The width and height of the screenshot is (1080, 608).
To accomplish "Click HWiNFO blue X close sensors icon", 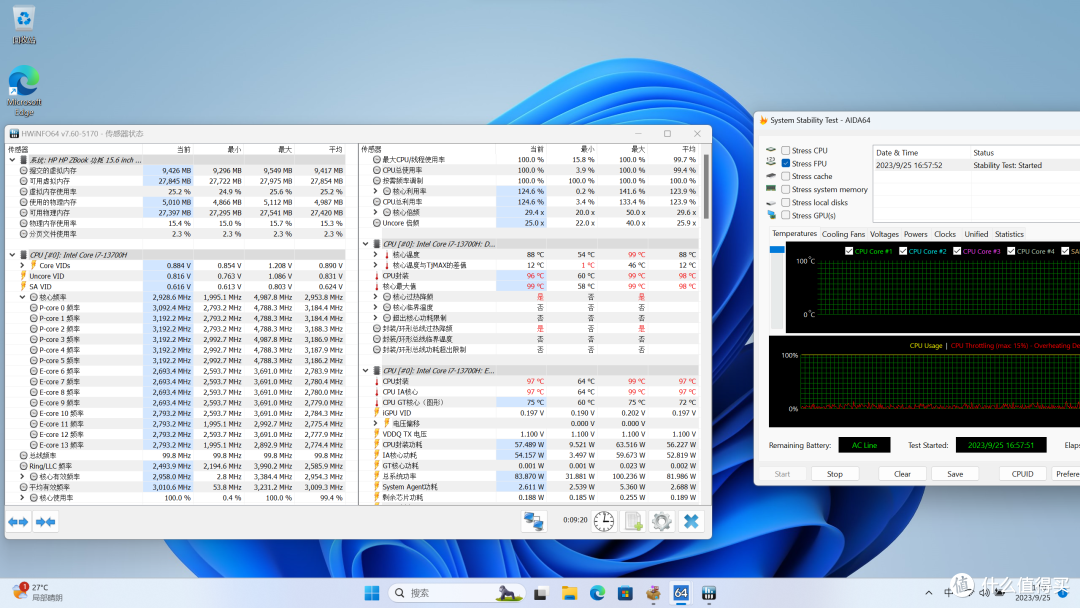I will tap(691, 521).
